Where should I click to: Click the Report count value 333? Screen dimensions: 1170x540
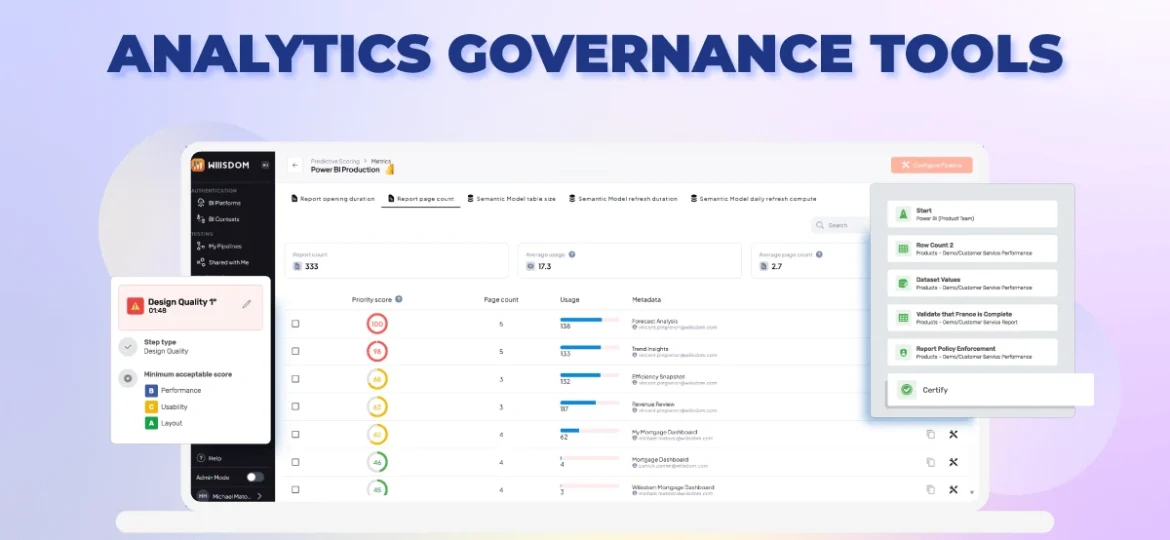pyautogui.click(x=312, y=266)
